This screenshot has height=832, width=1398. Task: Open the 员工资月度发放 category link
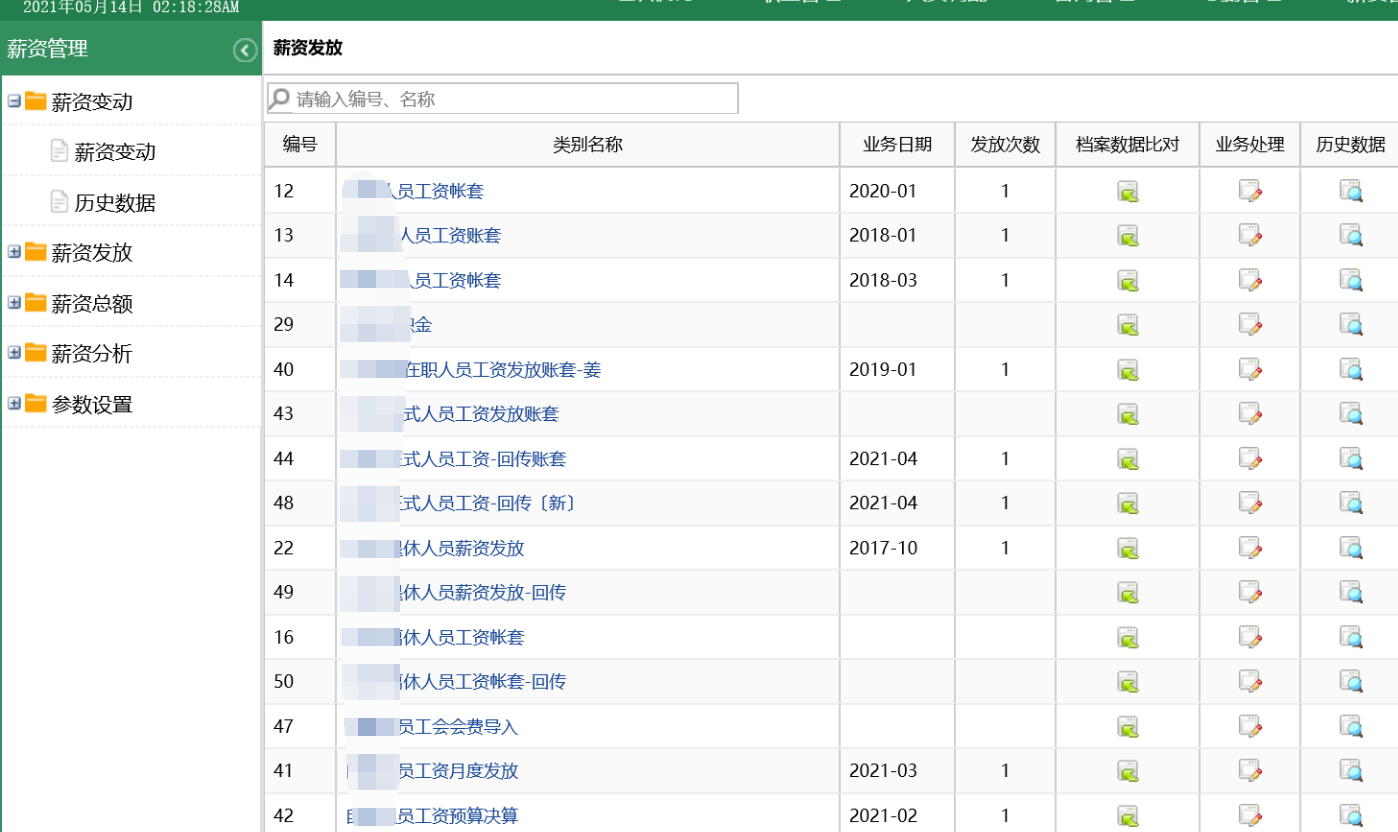pos(457,771)
